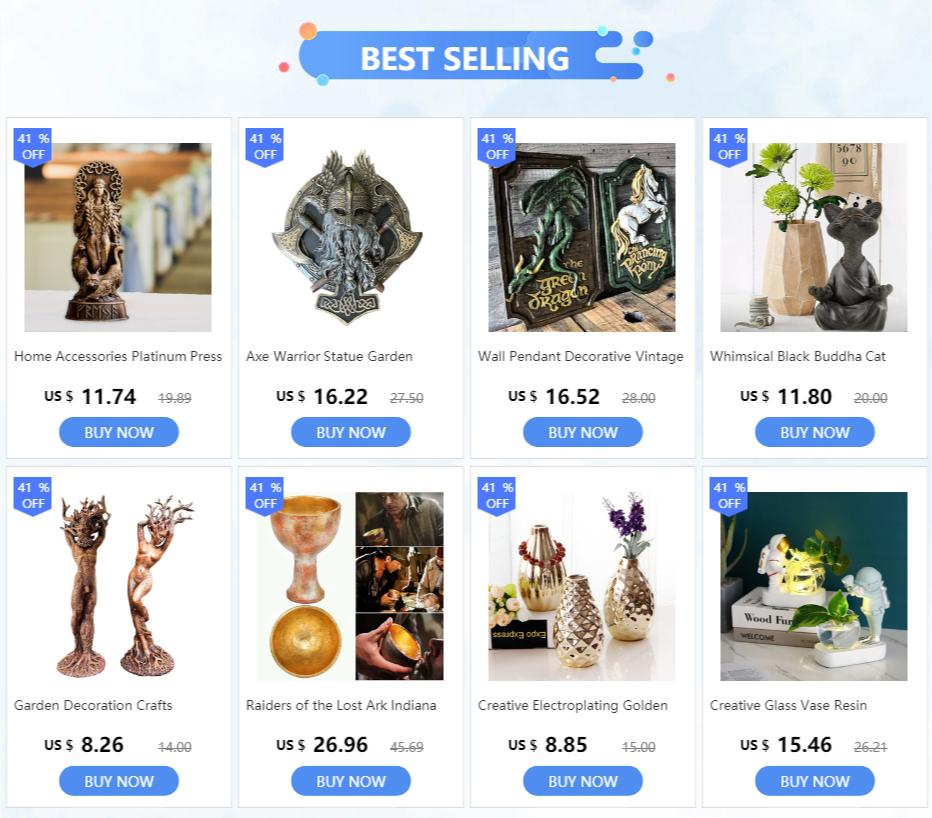Purchase the Whimsical Black Buddha Cat
Viewport: 932px width, 818px height.
click(x=815, y=432)
